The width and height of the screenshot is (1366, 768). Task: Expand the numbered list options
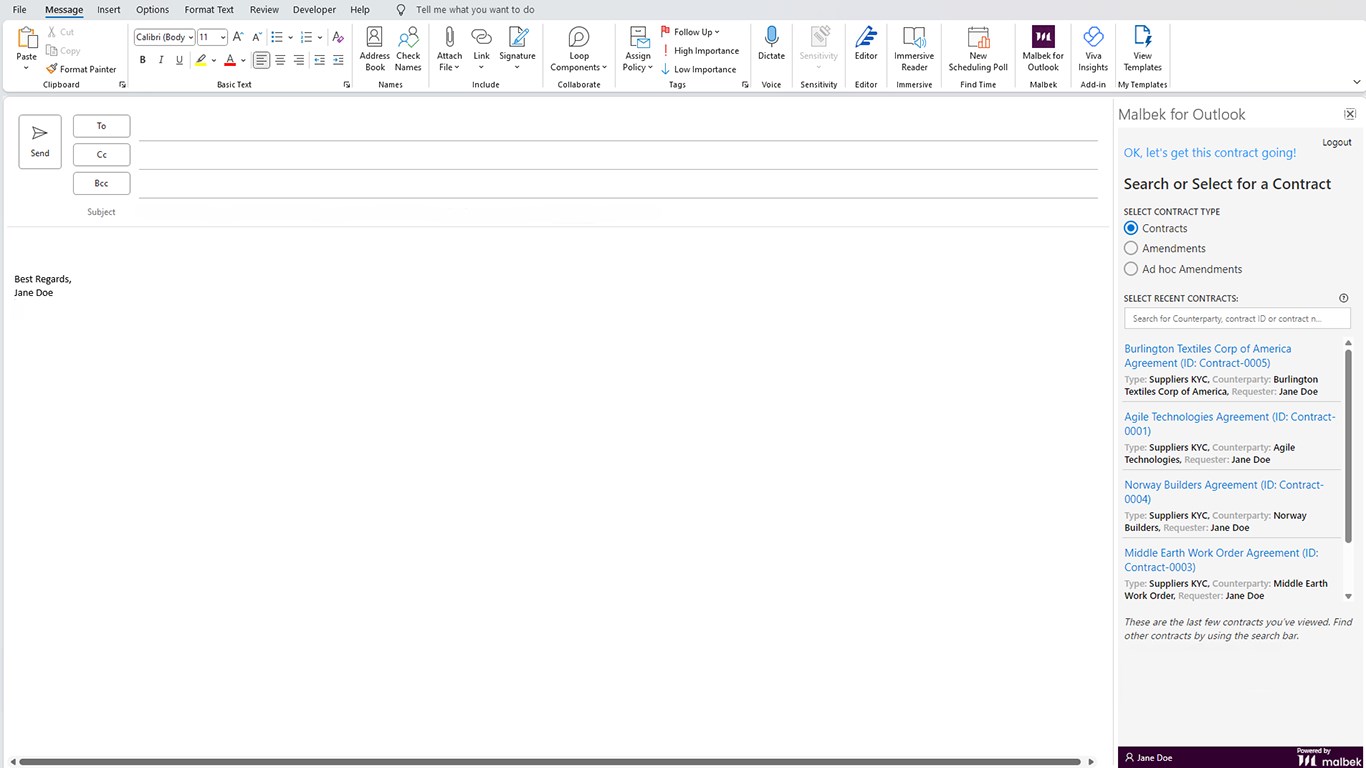coord(320,37)
